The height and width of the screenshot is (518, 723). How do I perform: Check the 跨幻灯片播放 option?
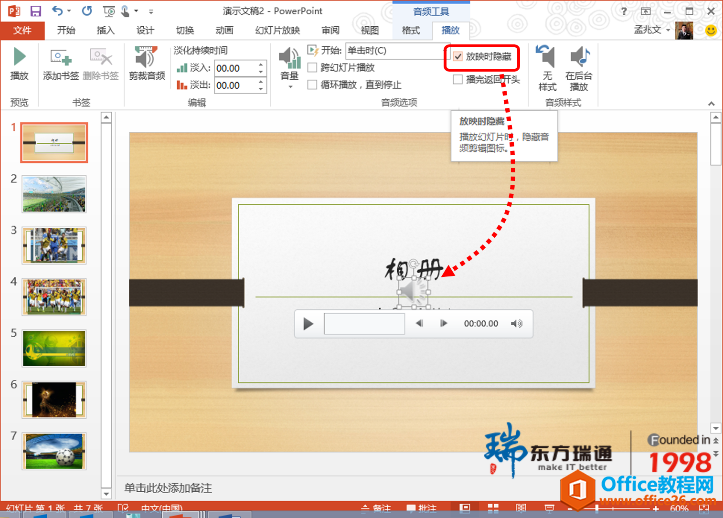tap(312, 68)
